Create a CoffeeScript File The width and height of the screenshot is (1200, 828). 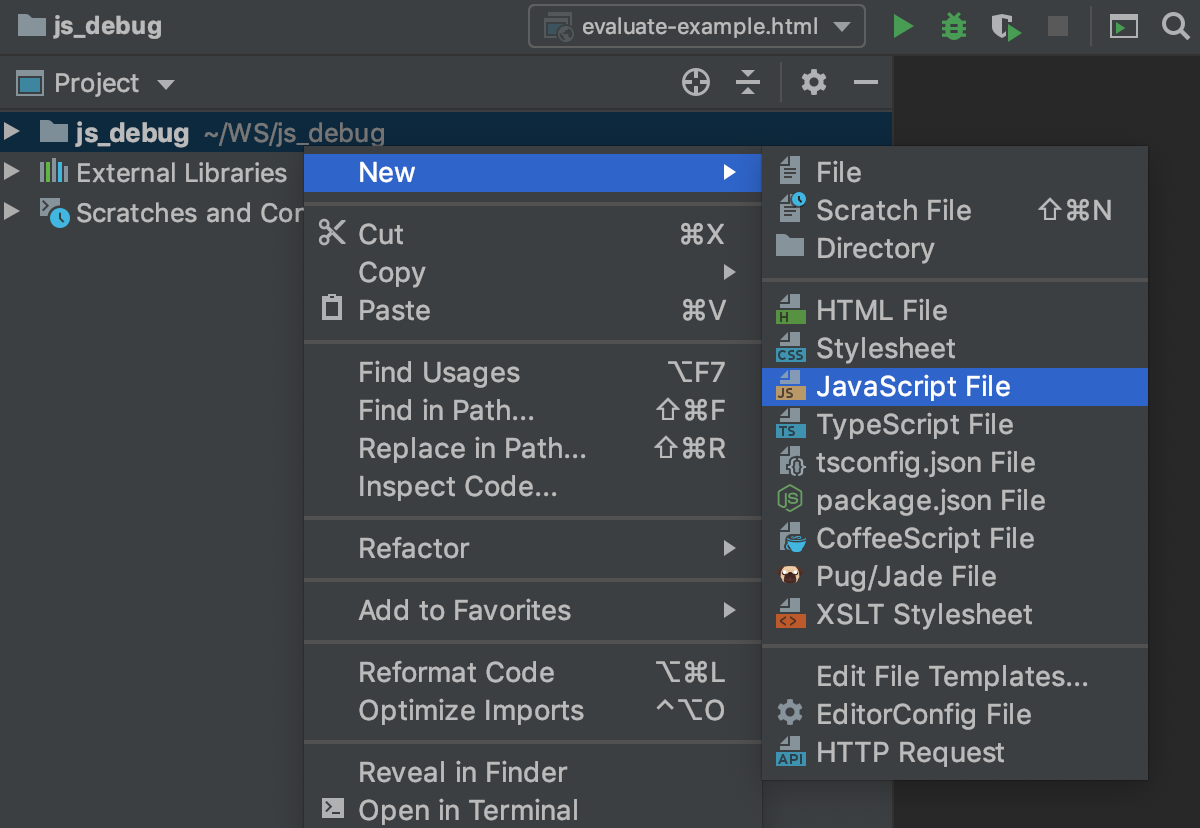pos(955,539)
